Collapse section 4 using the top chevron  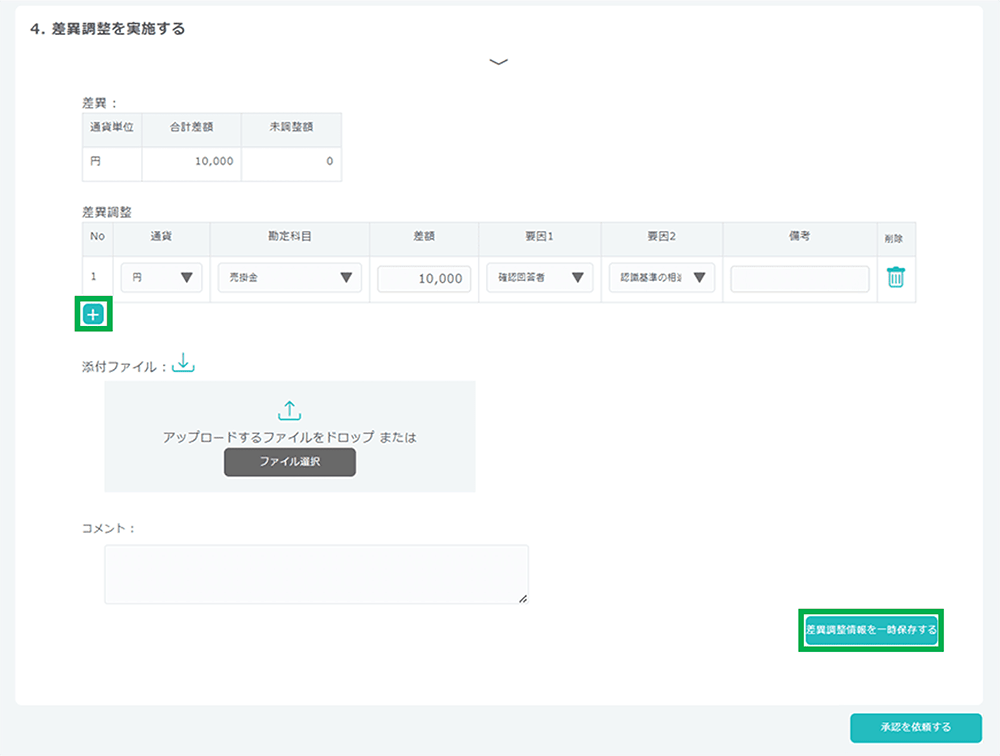(x=499, y=62)
